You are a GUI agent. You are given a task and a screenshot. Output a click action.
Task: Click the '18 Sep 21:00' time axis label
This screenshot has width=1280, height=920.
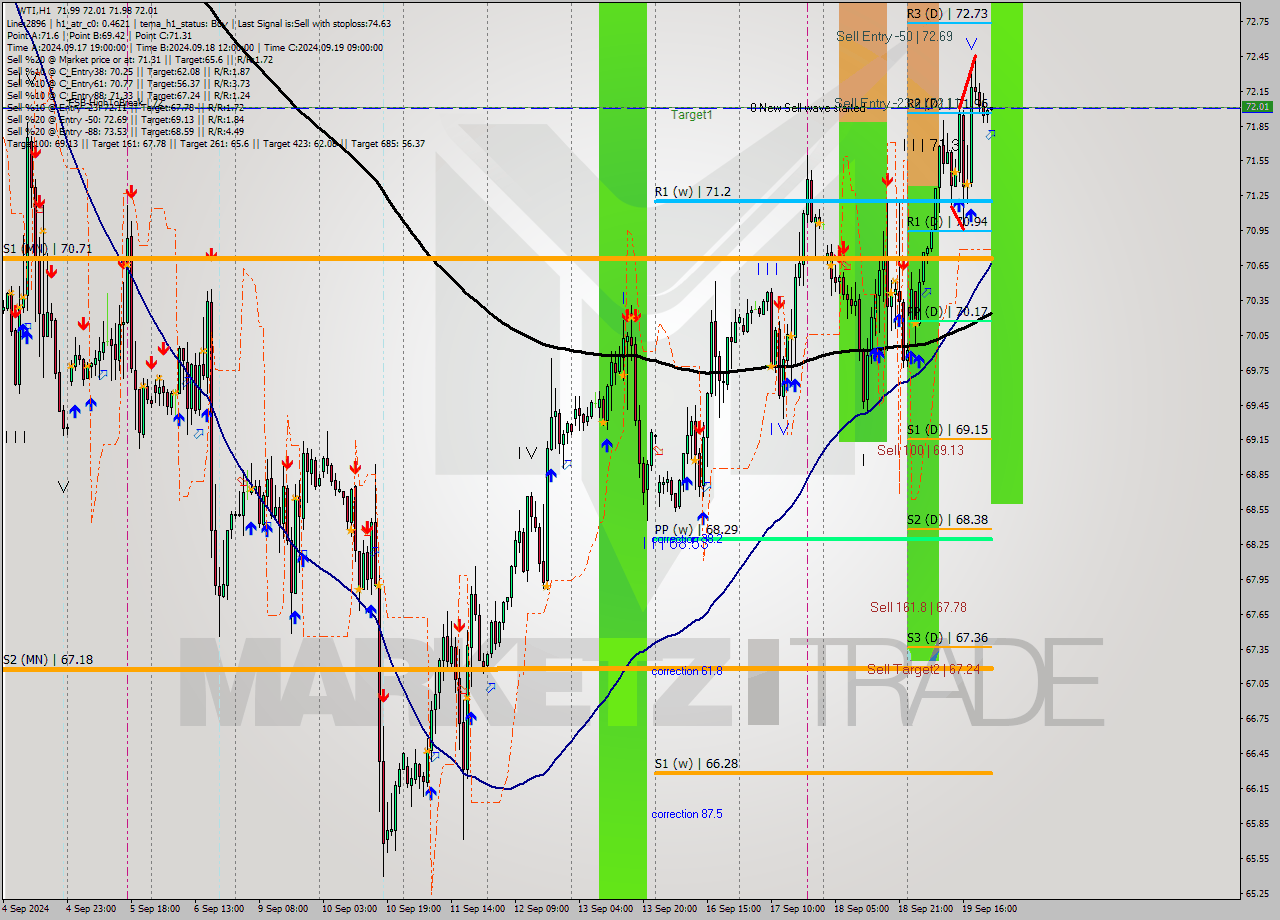coord(926,909)
